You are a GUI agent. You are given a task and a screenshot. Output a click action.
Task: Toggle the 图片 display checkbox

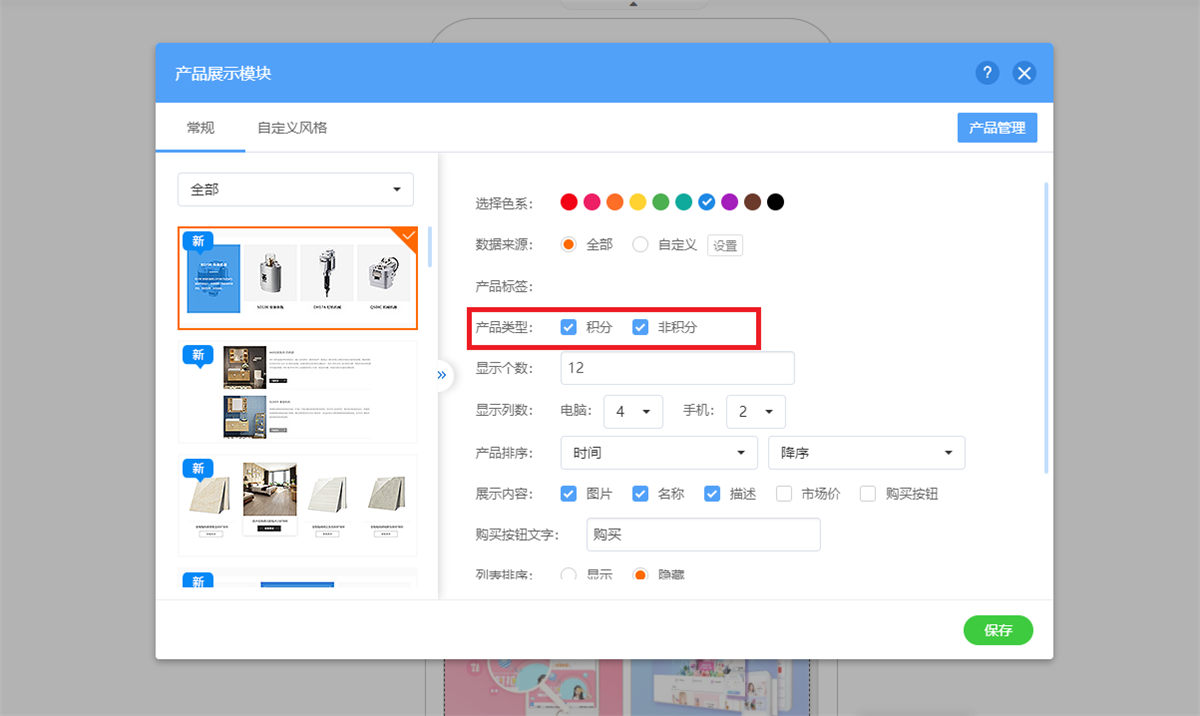click(x=569, y=494)
